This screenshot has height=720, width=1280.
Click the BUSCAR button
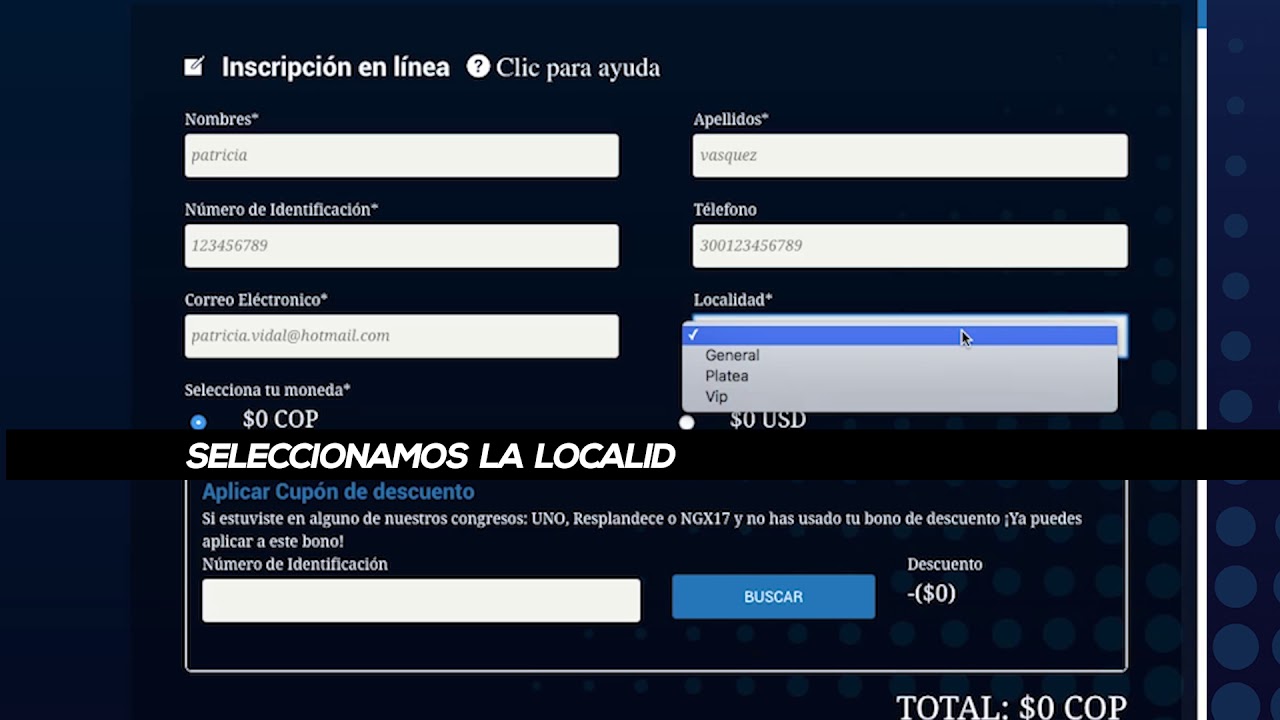(x=773, y=596)
